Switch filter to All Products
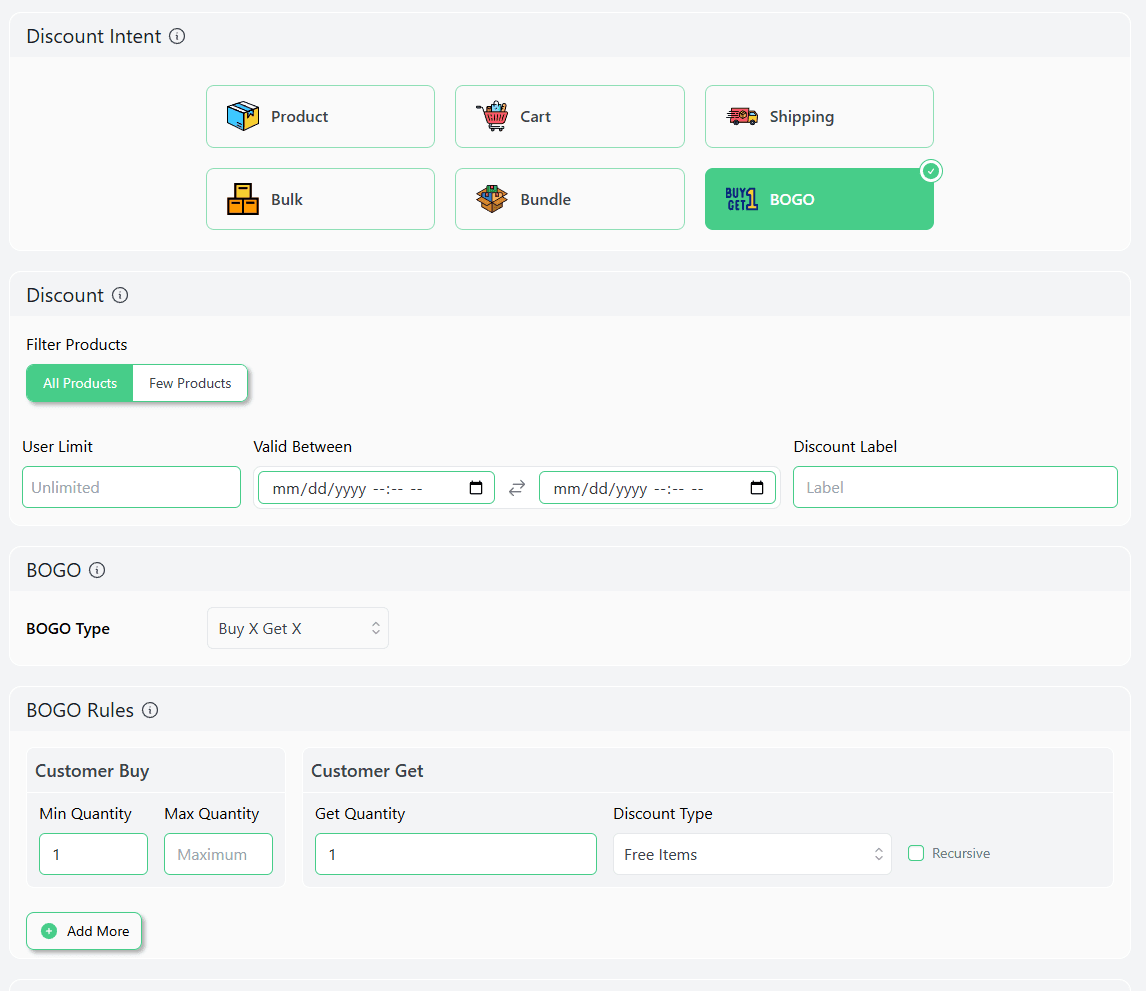Screen dimensions: 1146x991 [80, 383]
